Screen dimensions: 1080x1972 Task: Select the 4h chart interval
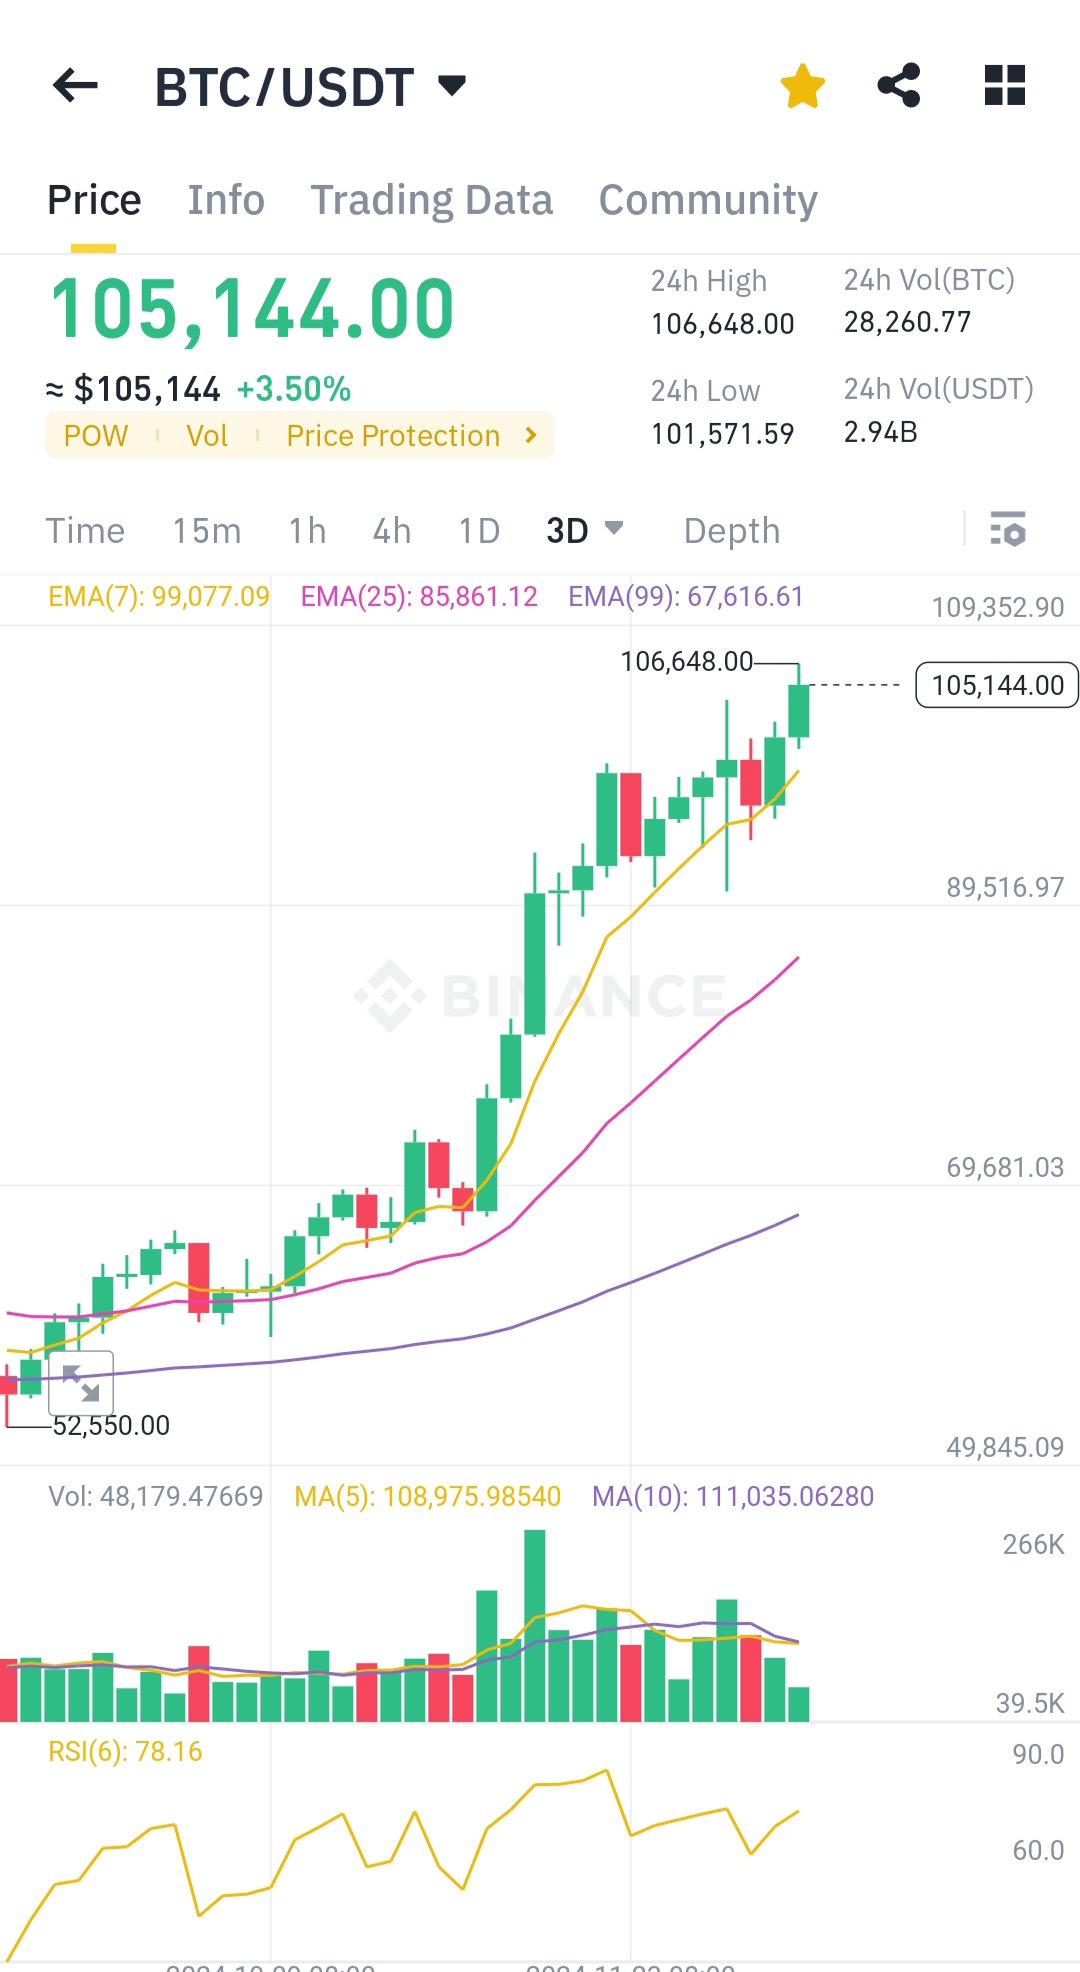click(x=392, y=531)
